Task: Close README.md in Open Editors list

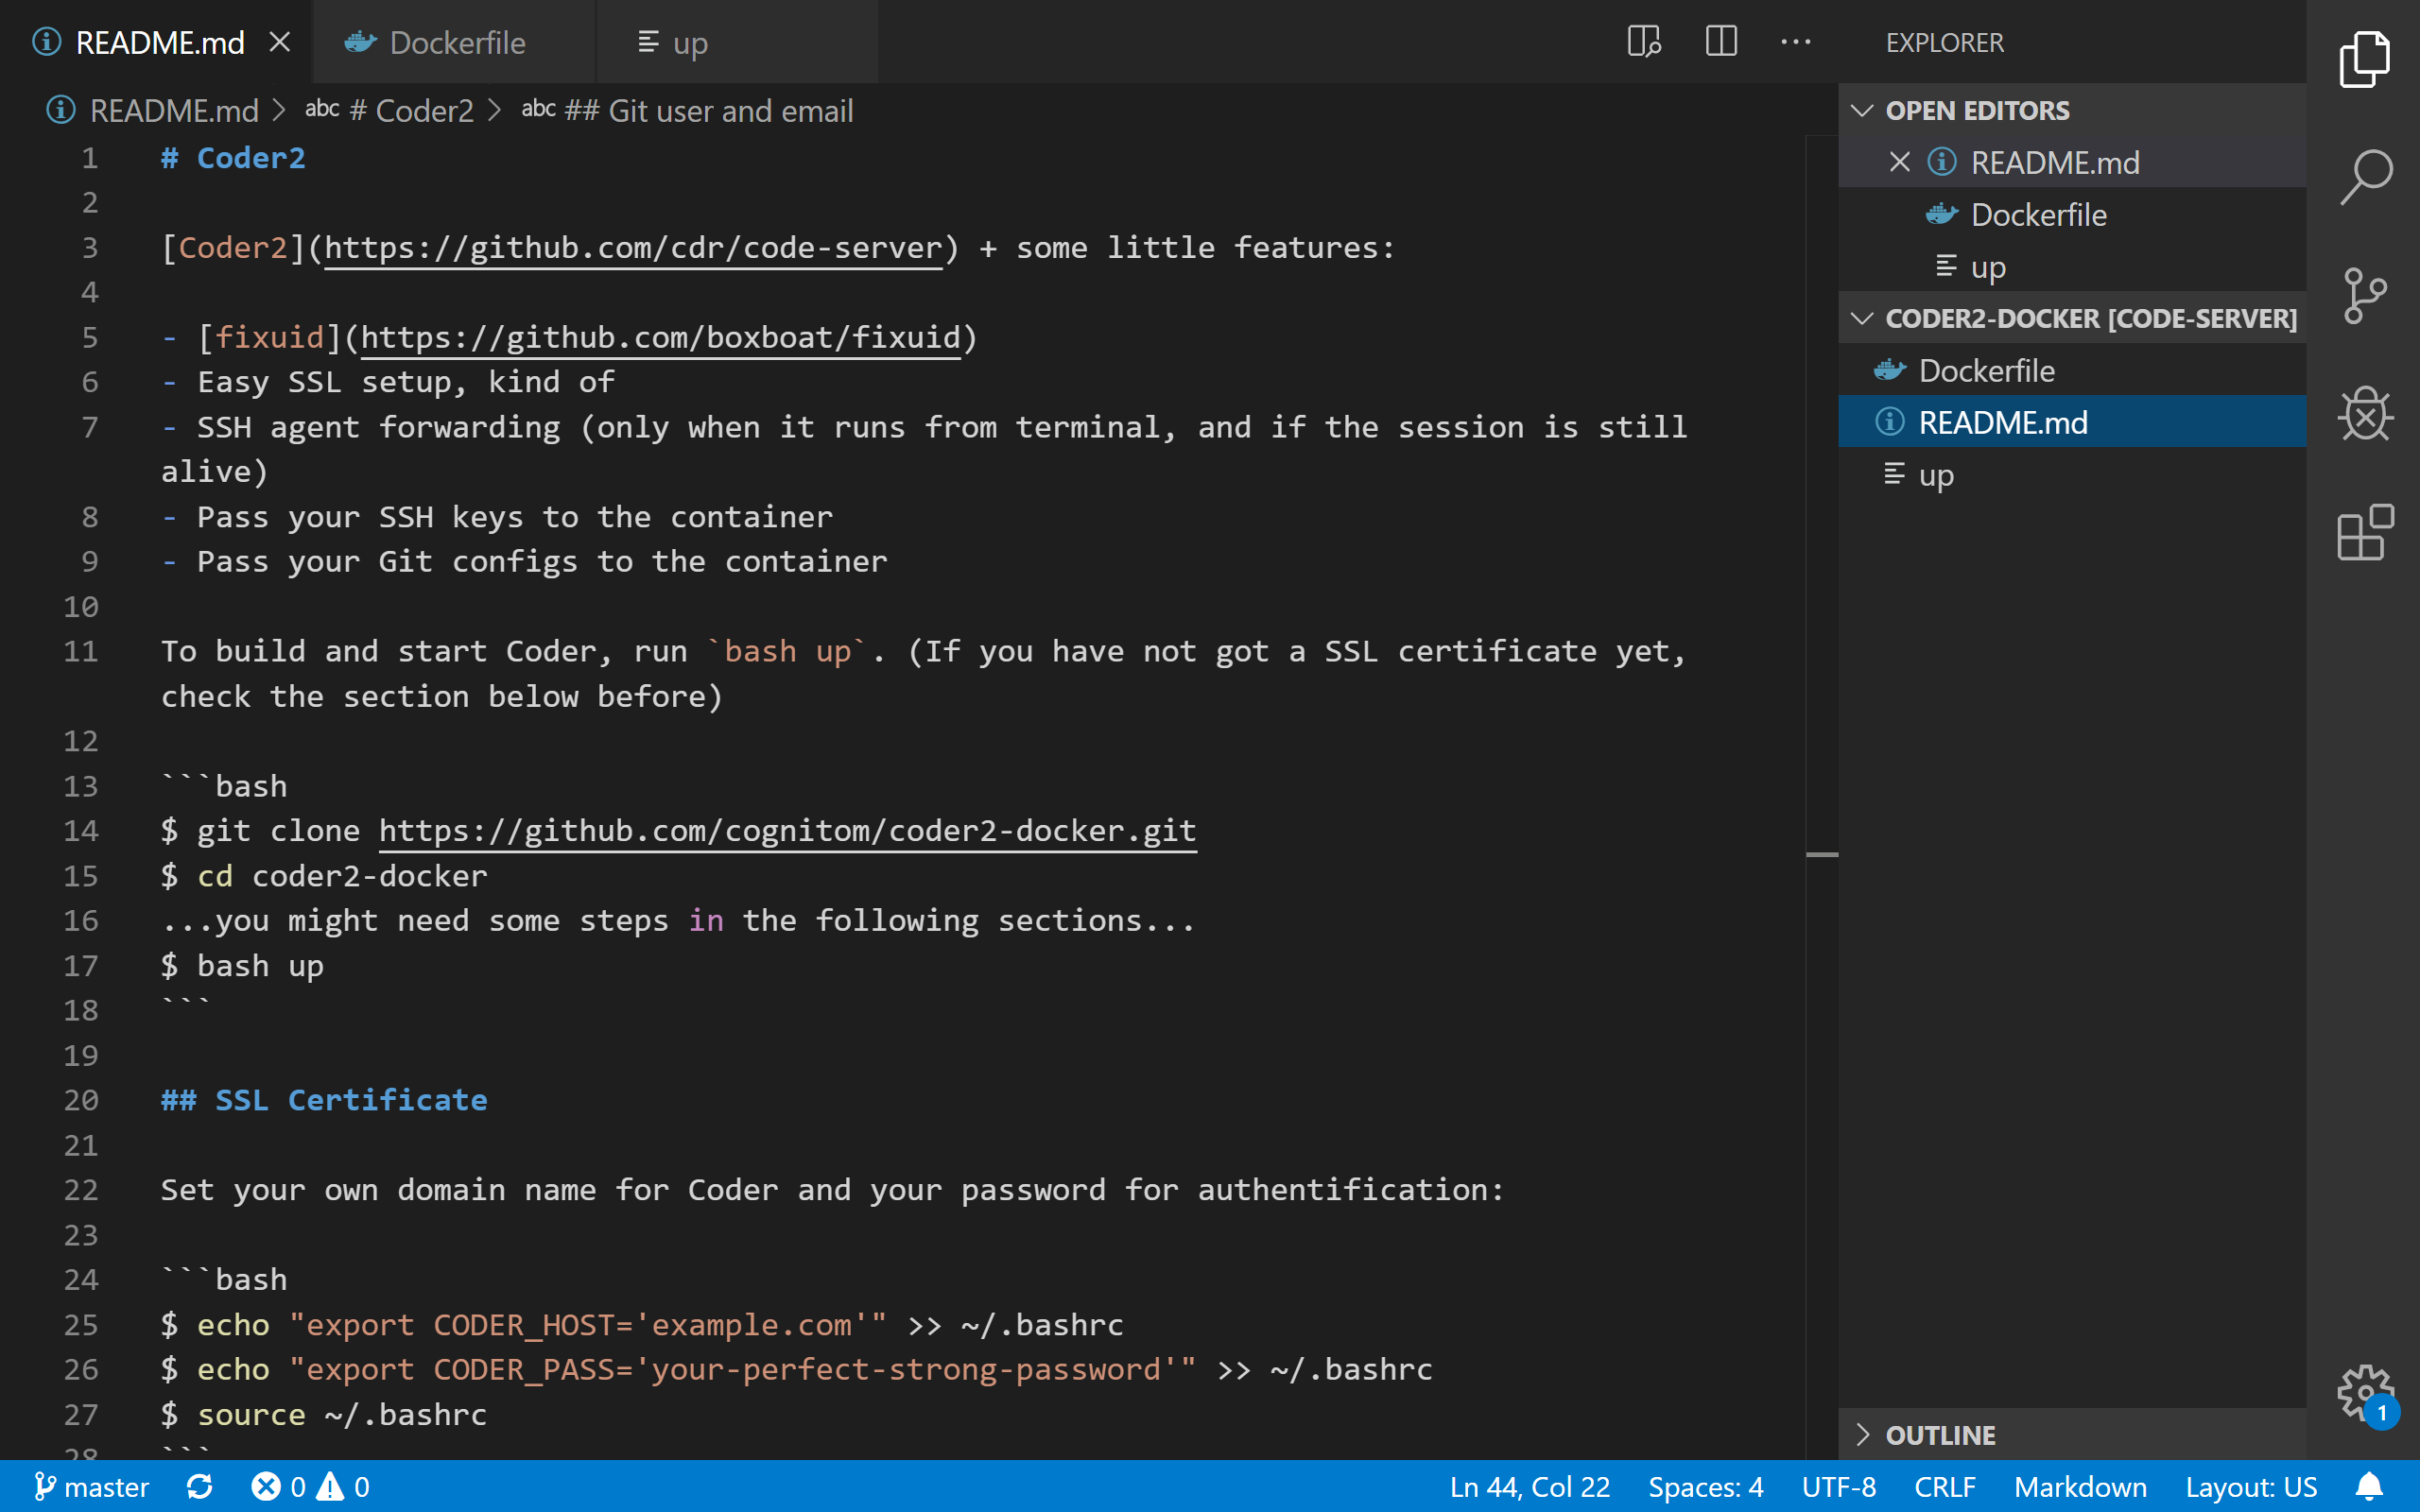Action: click(1899, 162)
